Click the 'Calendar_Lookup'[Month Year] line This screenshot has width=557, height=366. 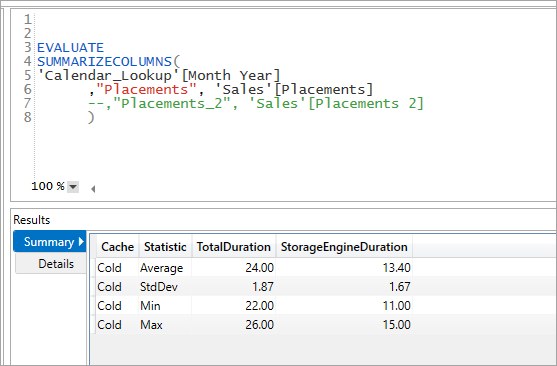[x=159, y=76]
